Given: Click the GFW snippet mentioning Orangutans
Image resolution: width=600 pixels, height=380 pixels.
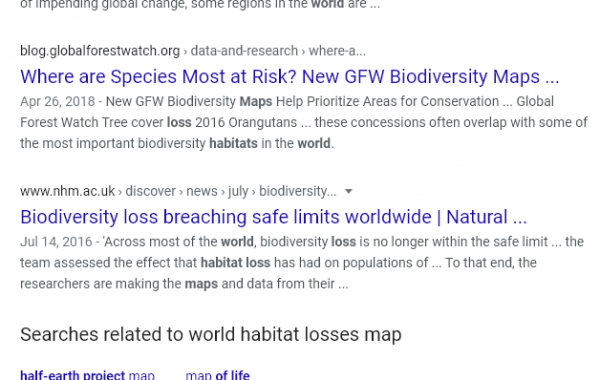Looking at the screenshot, I should [x=304, y=122].
